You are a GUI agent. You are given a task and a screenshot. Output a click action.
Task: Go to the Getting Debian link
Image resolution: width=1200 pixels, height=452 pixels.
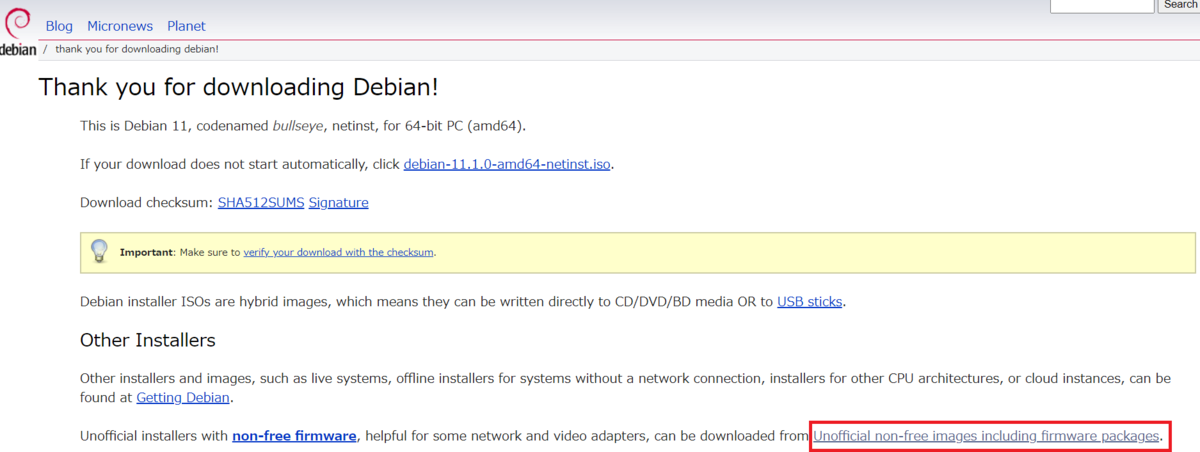(184, 397)
